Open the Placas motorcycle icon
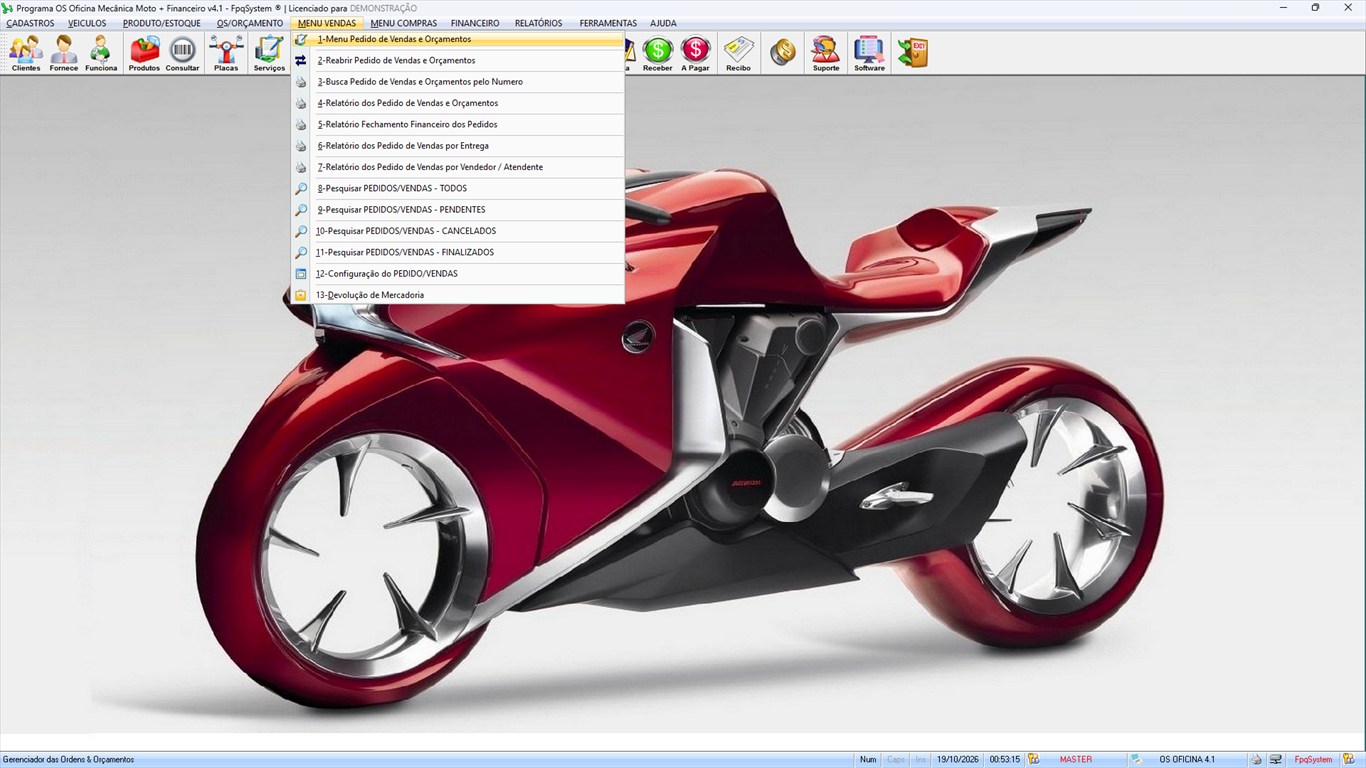The height and width of the screenshot is (768, 1366). [x=226, y=53]
